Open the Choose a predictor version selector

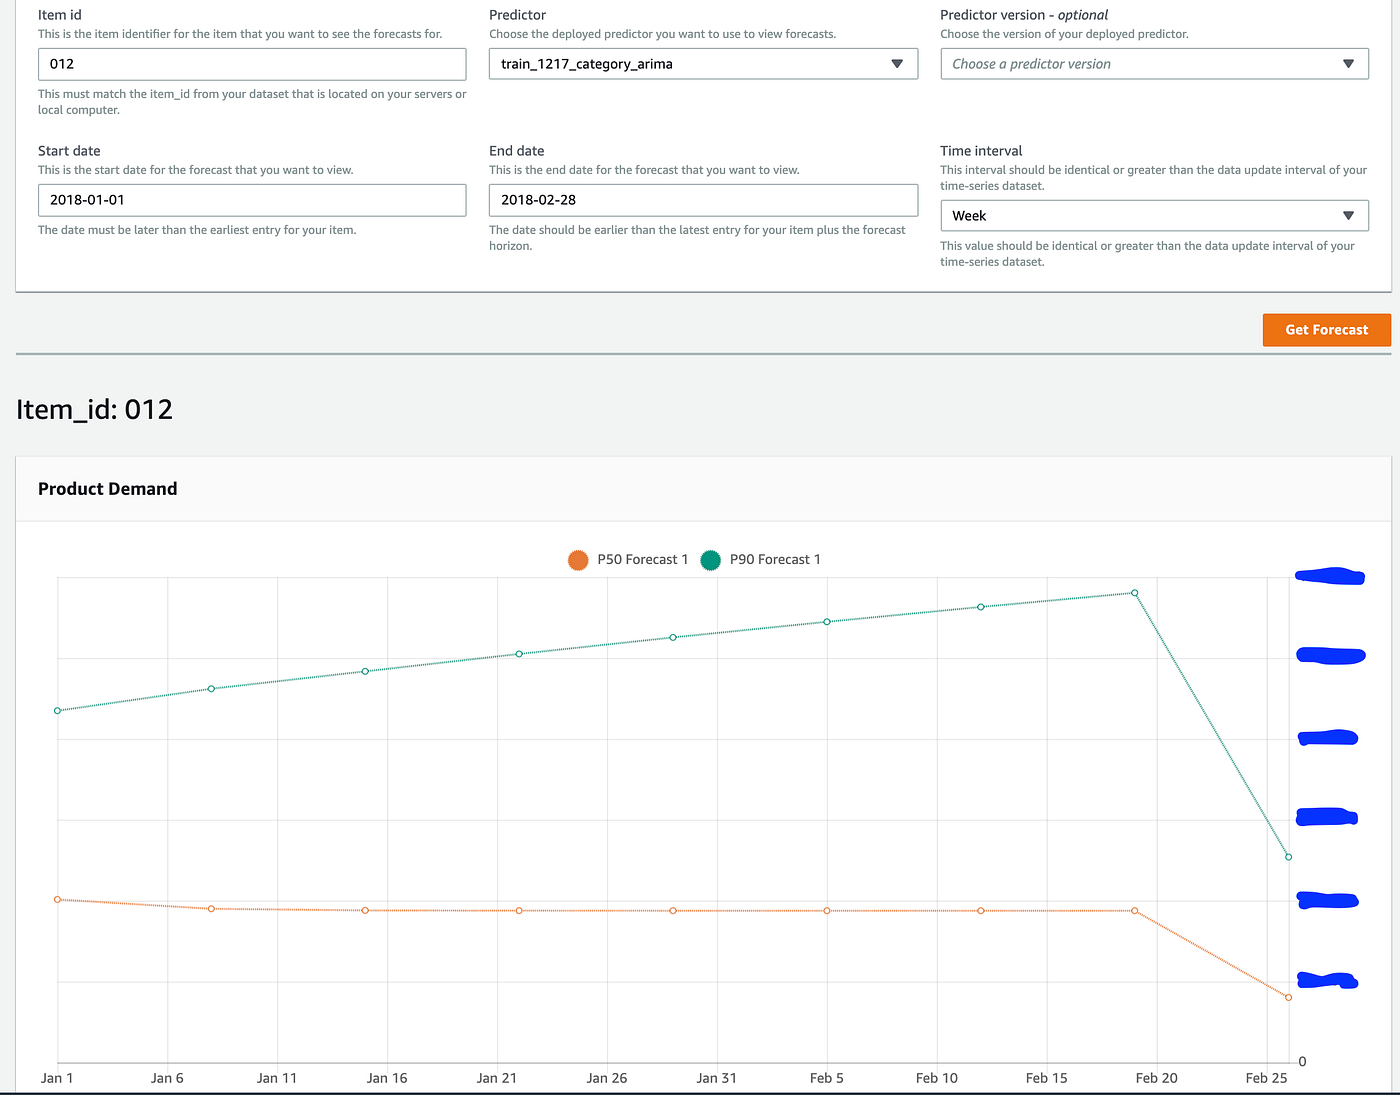point(1154,63)
